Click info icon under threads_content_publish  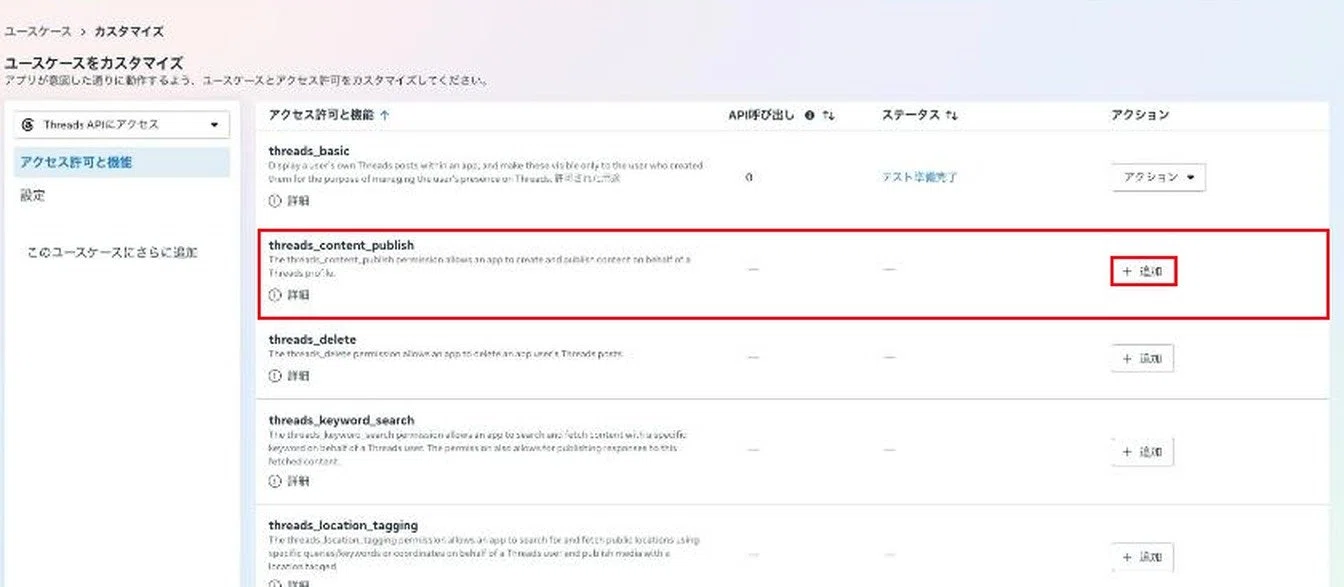click(275, 295)
